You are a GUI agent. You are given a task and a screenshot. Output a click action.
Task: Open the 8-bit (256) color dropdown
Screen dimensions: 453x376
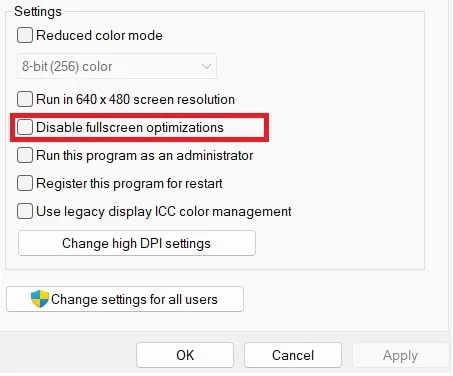(x=117, y=66)
